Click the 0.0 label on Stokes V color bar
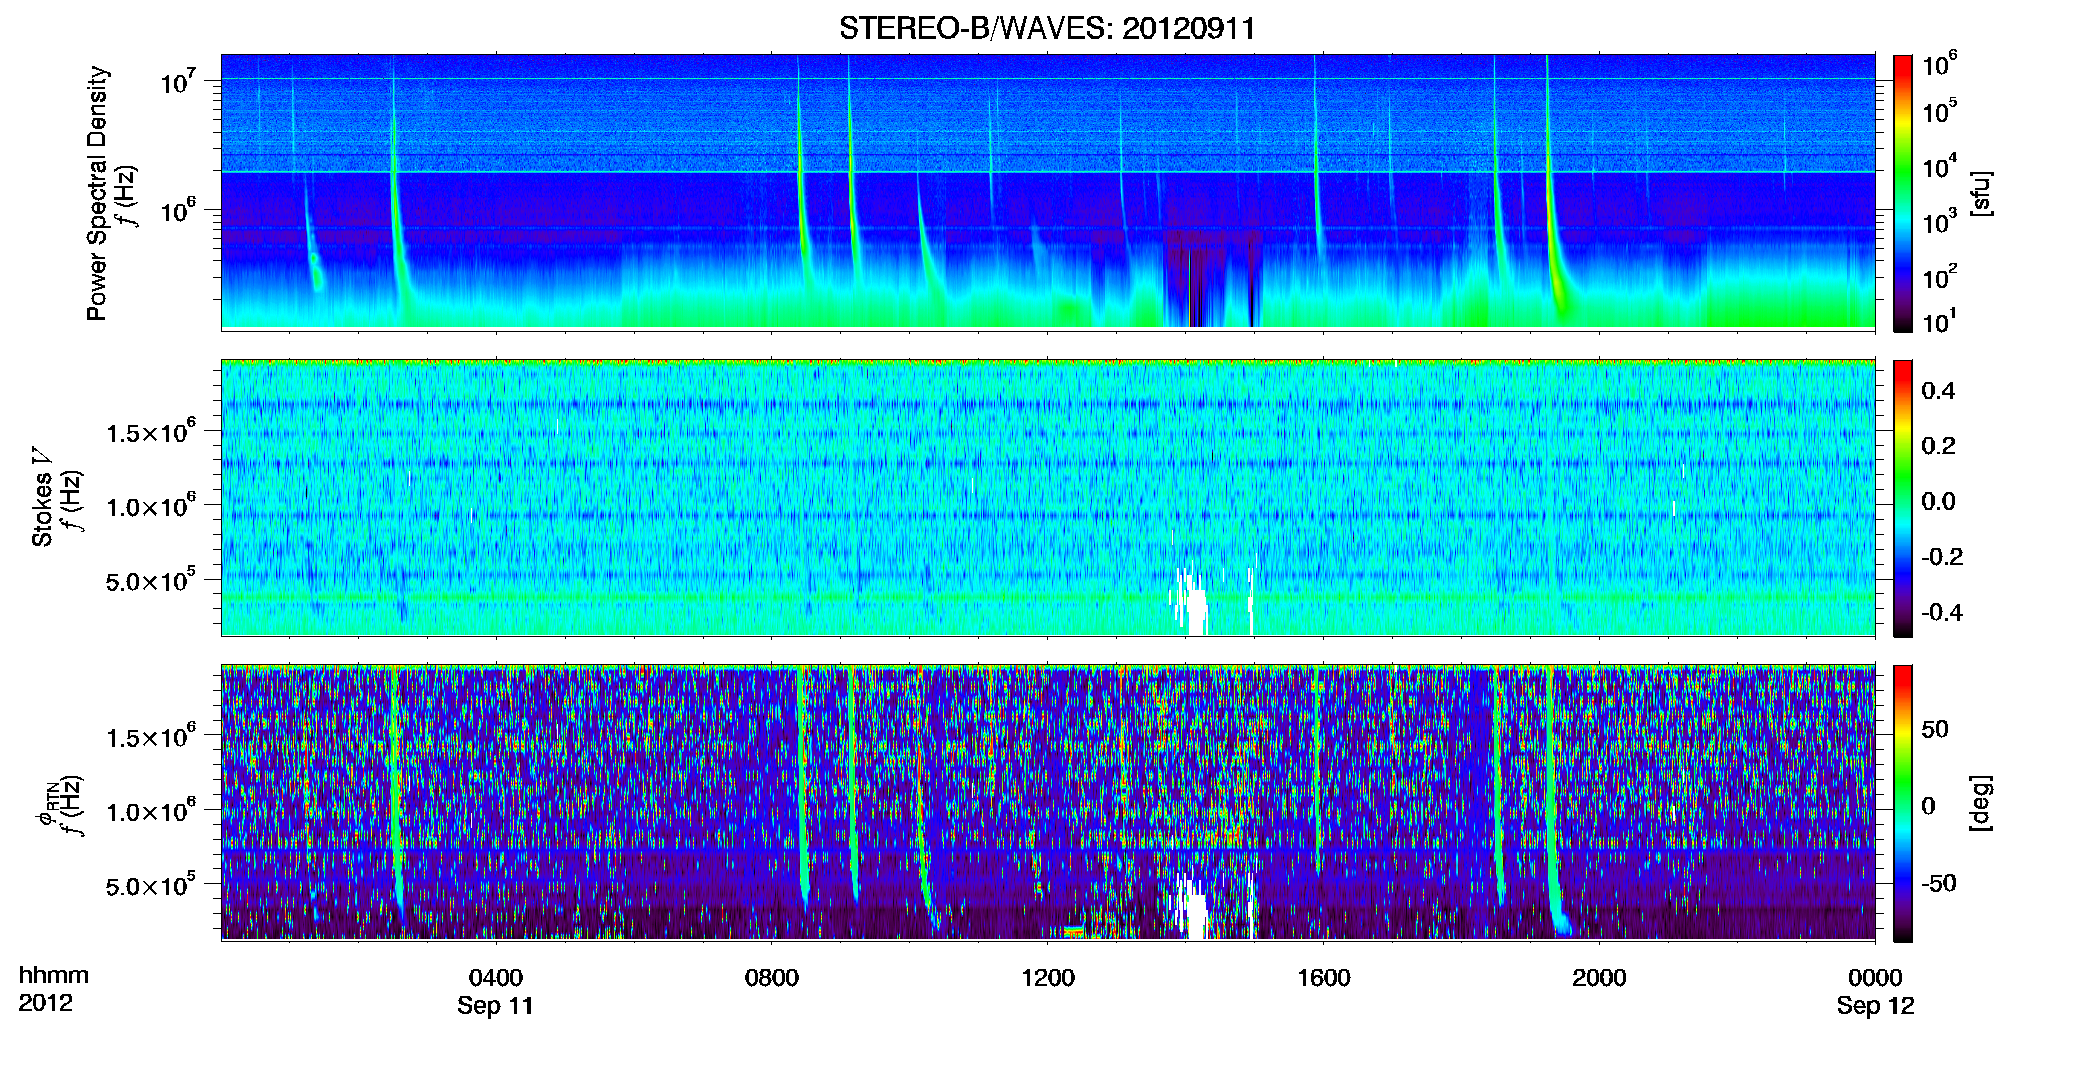 (x=1938, y=501)
